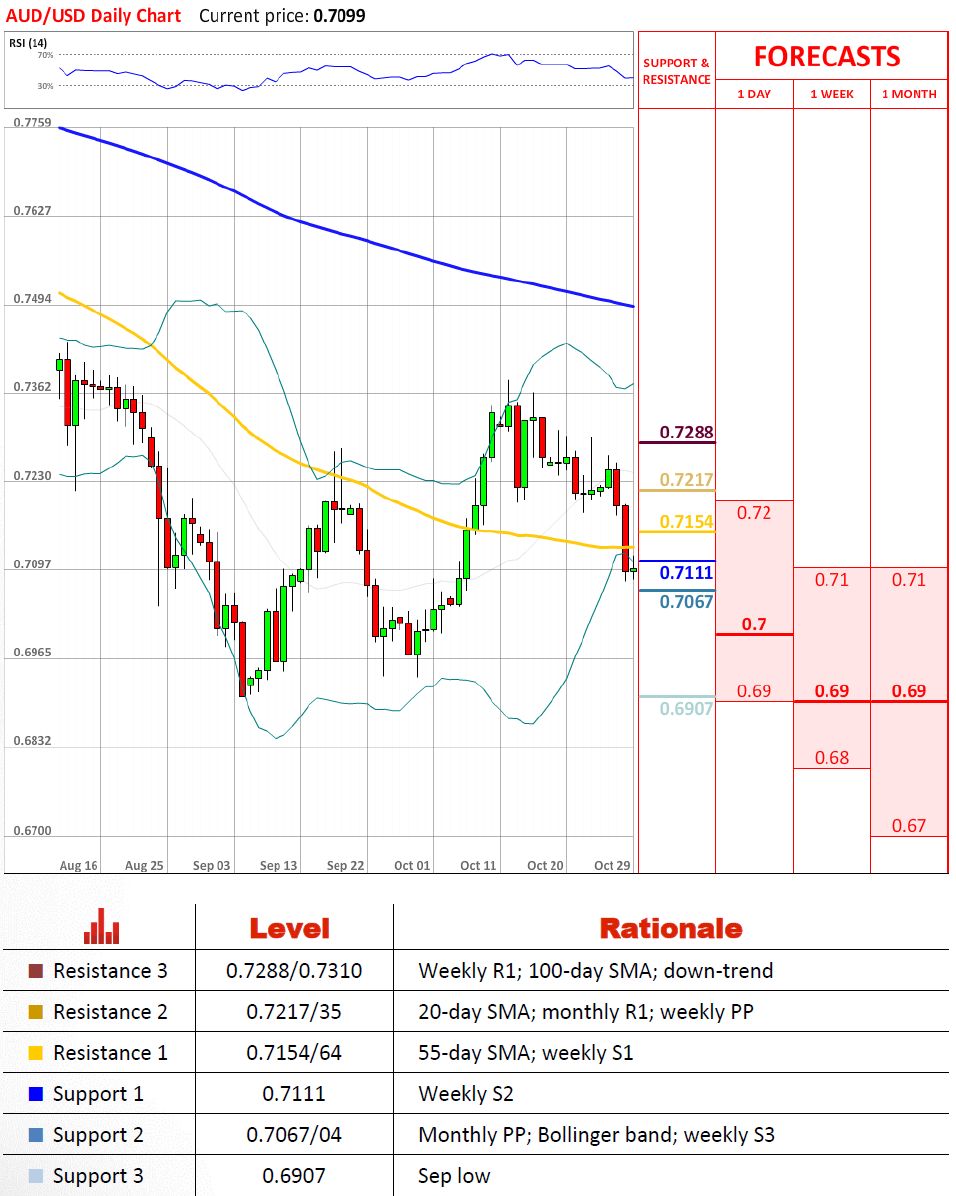Click the 'Sep low' rationale cell
Image resolution: width=956 pixels, height=1196 pixels.
454,1177
